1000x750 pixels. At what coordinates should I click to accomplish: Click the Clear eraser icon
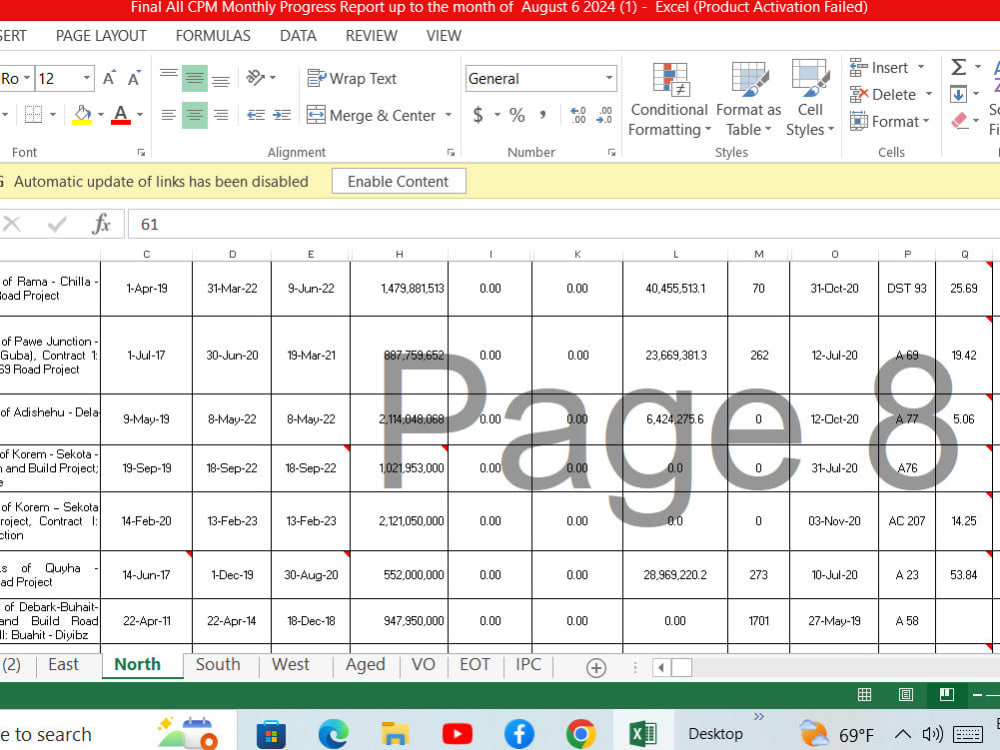(x=959, y=121)
